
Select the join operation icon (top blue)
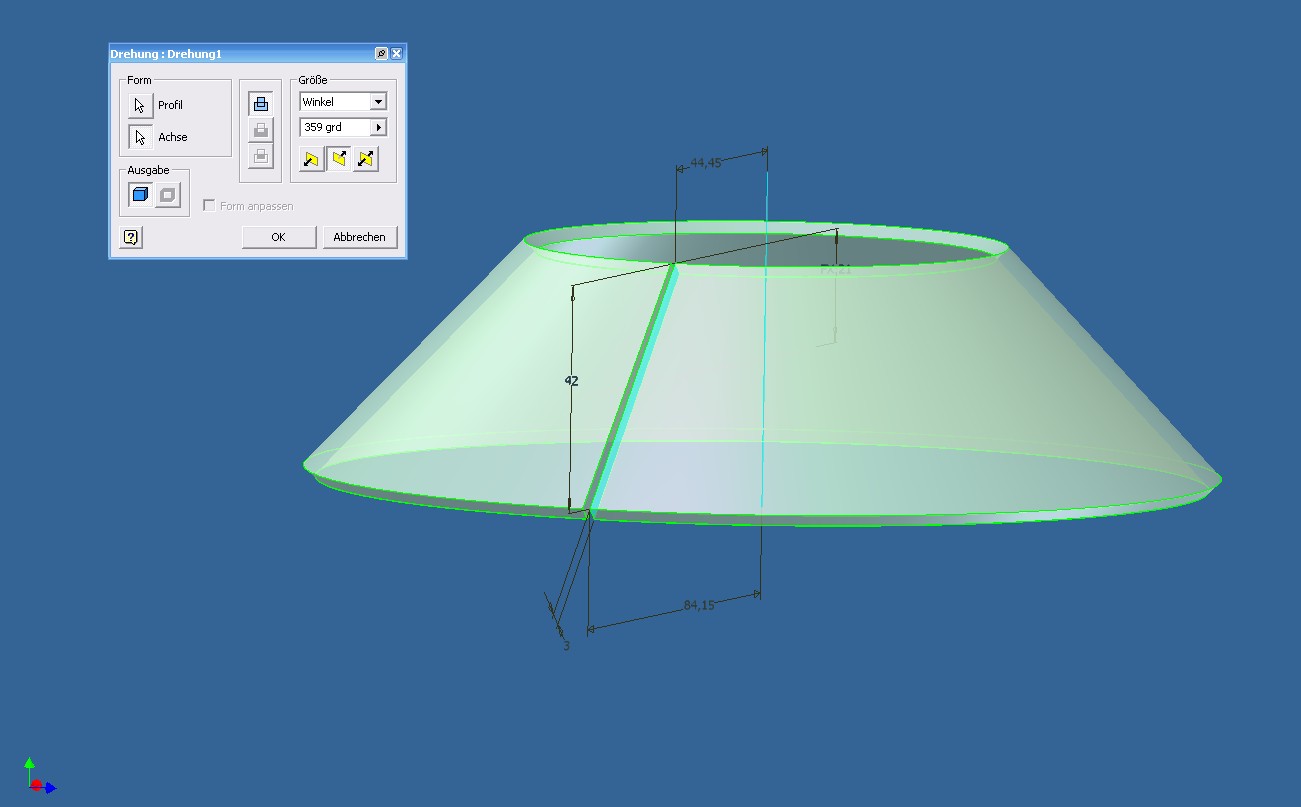click(261, 103)
